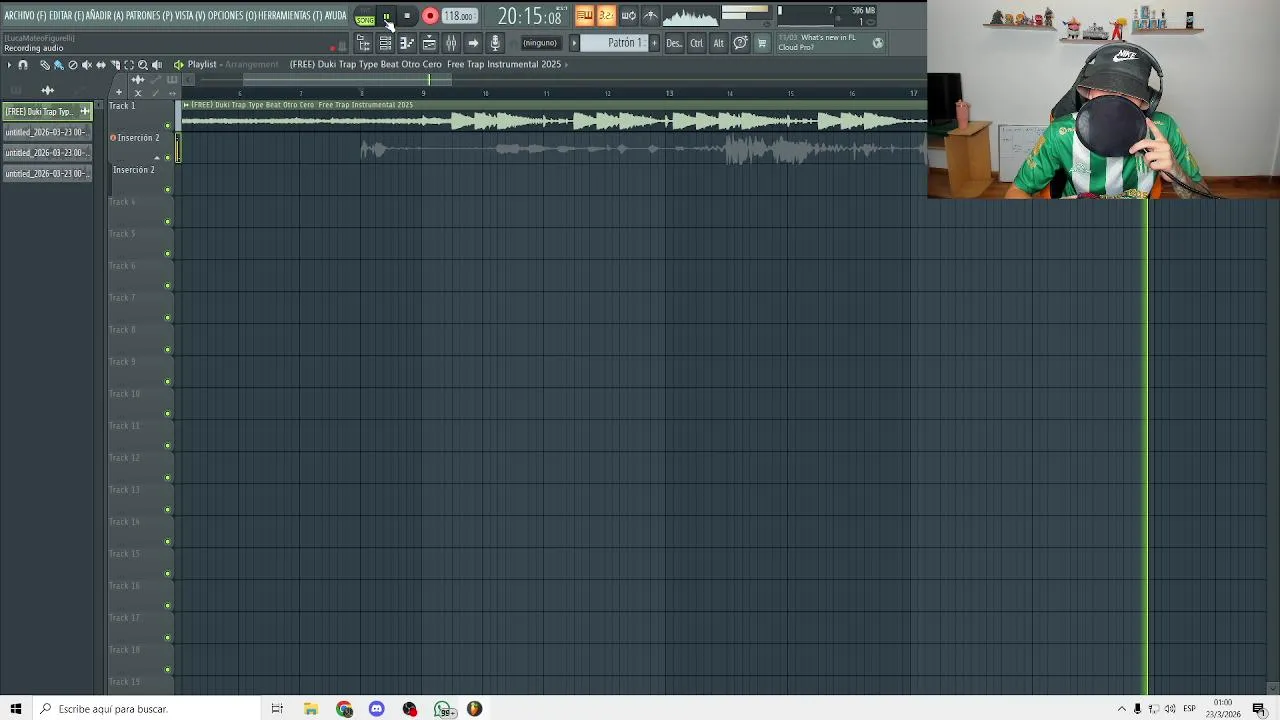Click the red record-arm dot on Inserción 2
This screenshot has width=1280, height=720.
(x=113, y=138)
